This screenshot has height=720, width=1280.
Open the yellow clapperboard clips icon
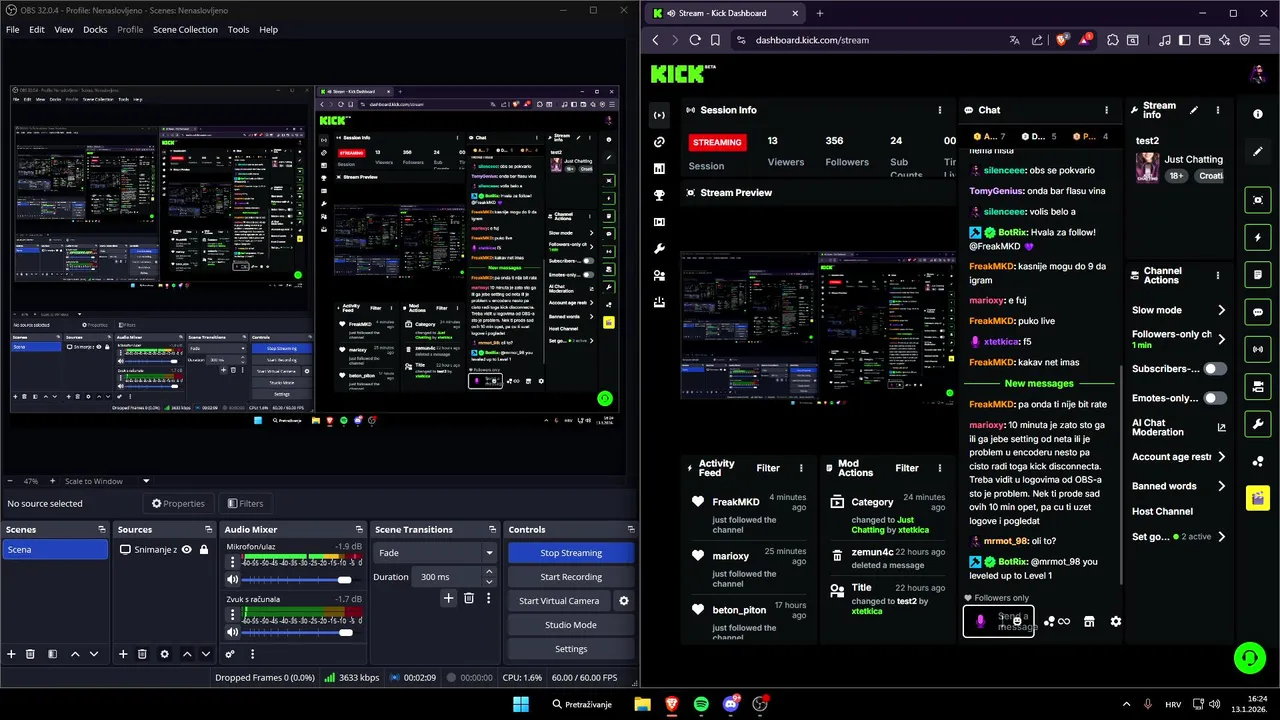(1258, 497)
